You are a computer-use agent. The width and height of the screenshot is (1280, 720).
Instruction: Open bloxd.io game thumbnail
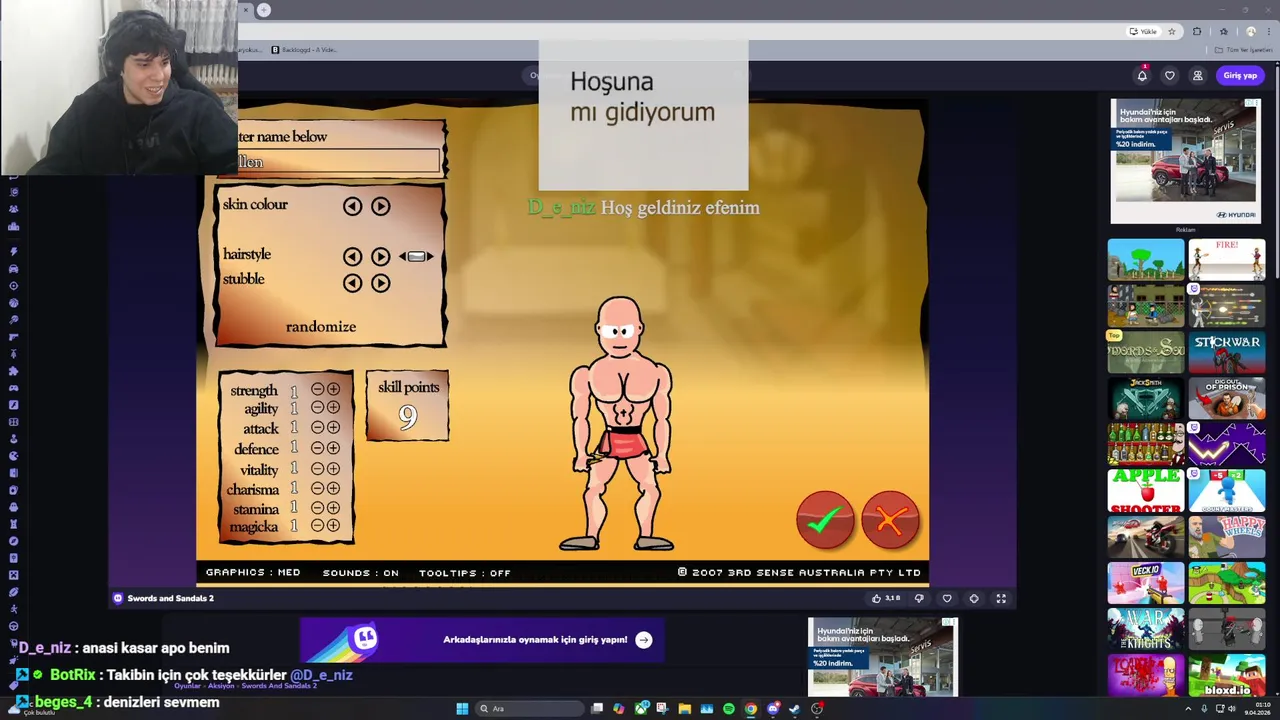click(x=1227, y=676)
